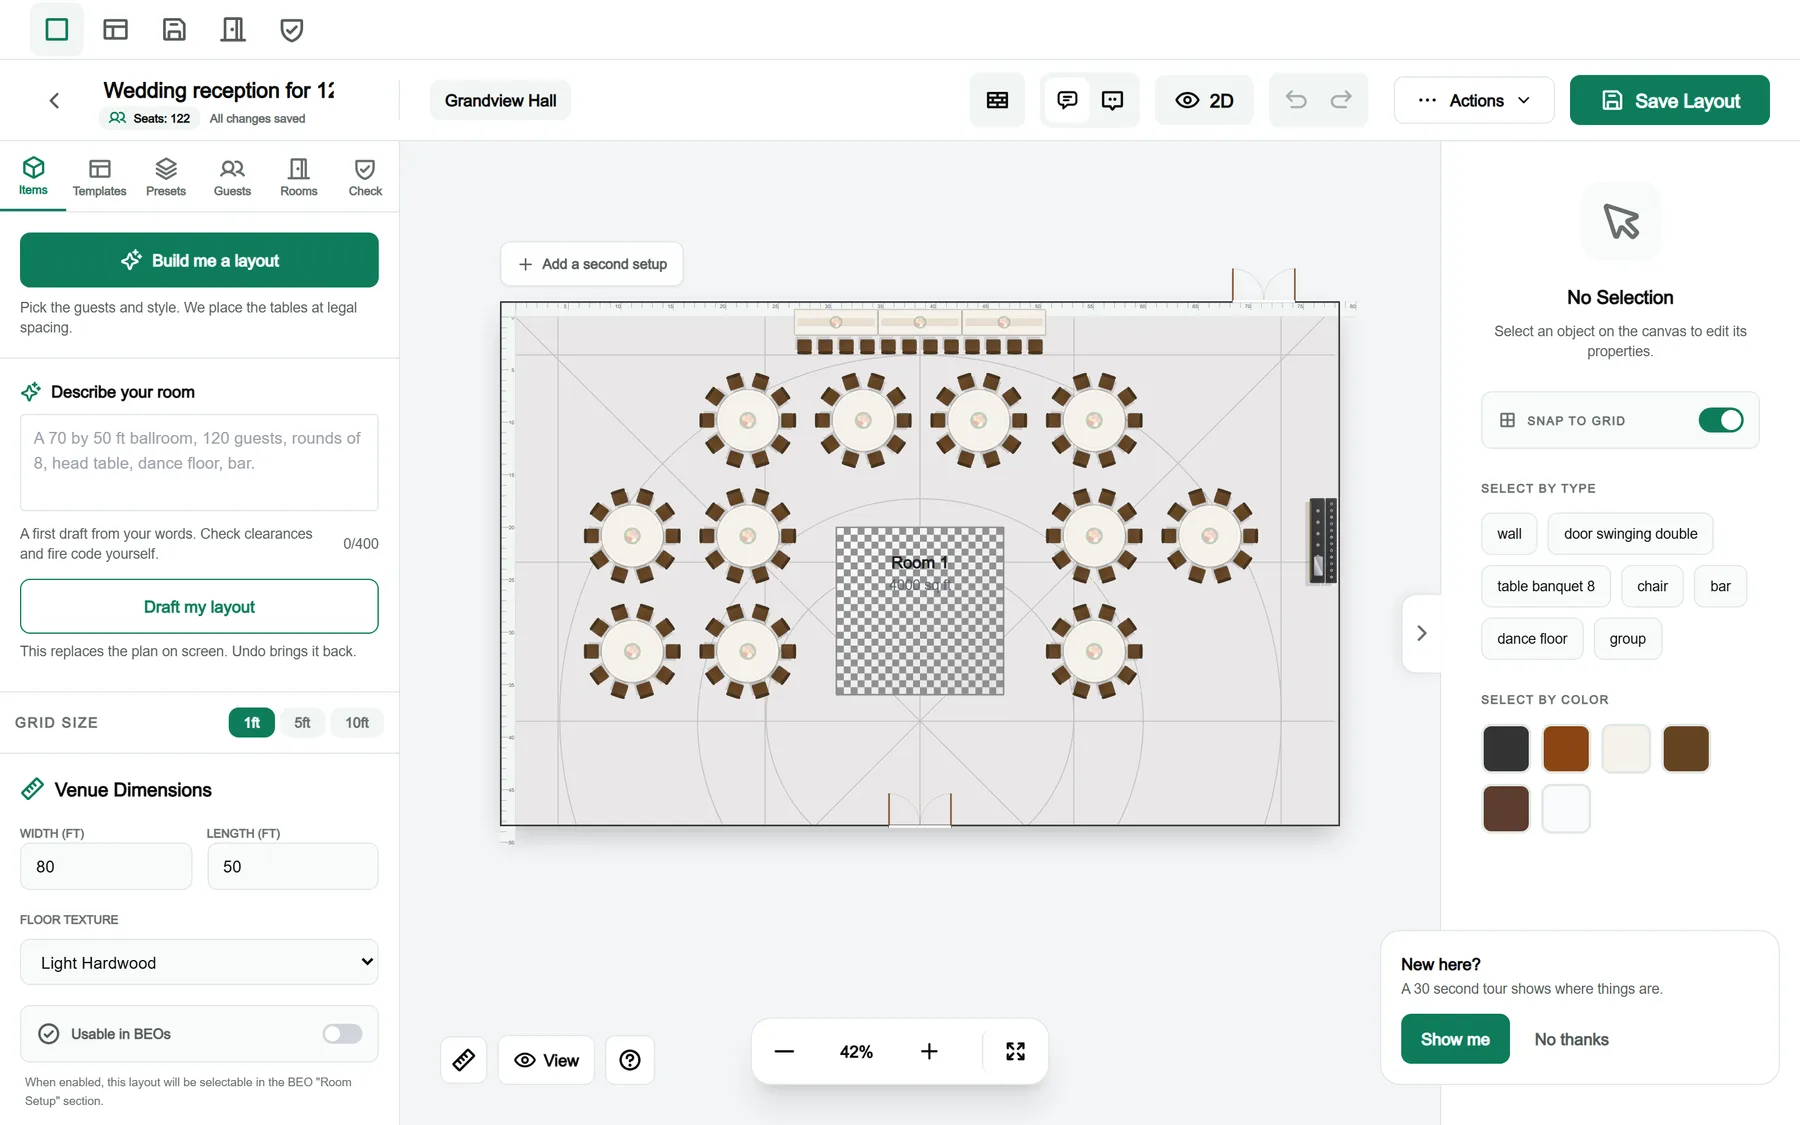Screen dimensions: 1800x1125
Task: Set grid size to 10ft
Action: tap(357, 723)
